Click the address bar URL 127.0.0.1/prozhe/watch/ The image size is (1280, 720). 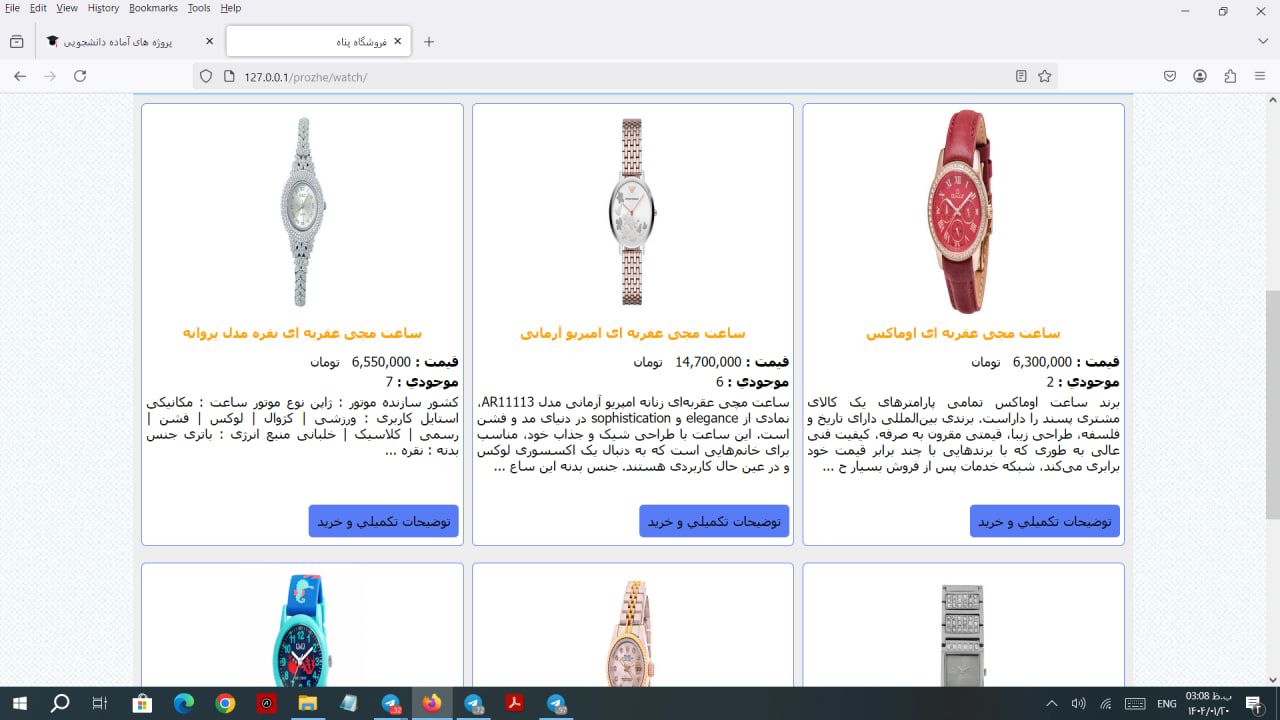click(305, 77)
